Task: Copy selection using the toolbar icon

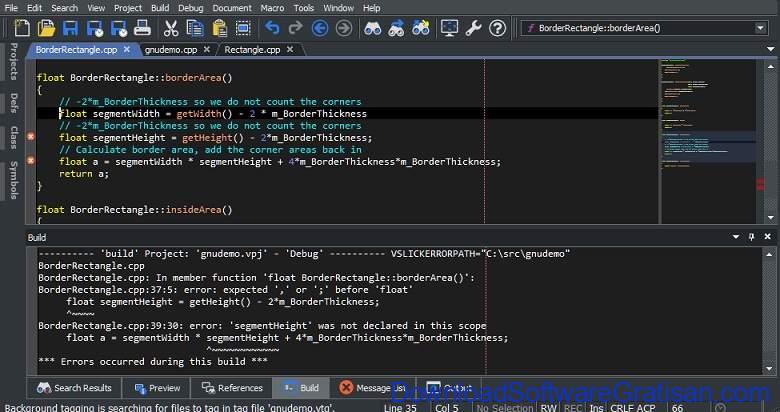Action: tap(195, 28)
